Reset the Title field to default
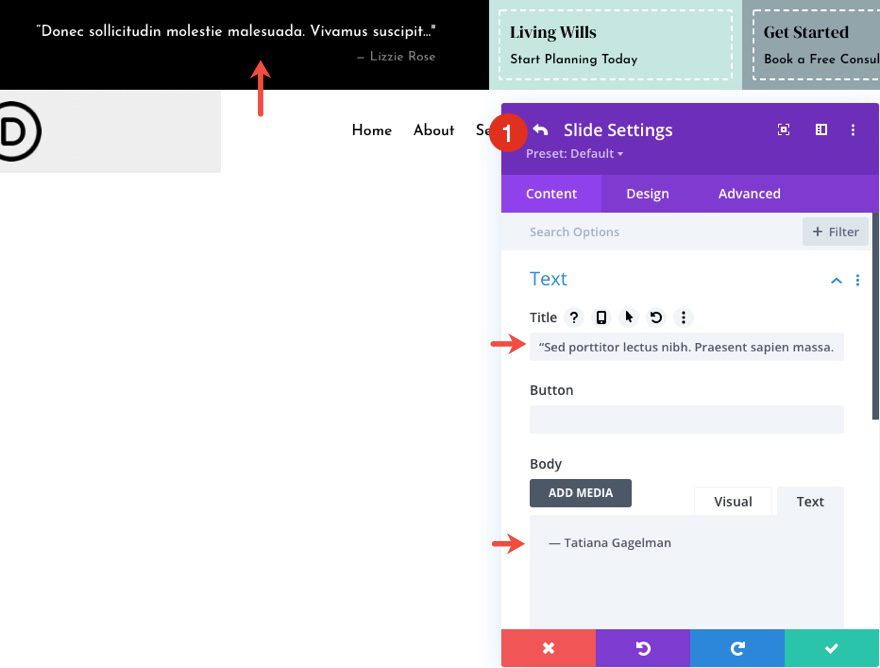The height and width of the screenshot is (668, 880). click(656, 317)
